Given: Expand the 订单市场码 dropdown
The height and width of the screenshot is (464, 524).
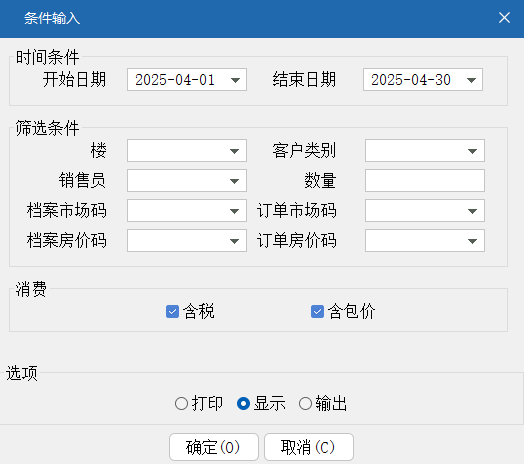Looking at the screenshot, I should click(x=472, y=211).
